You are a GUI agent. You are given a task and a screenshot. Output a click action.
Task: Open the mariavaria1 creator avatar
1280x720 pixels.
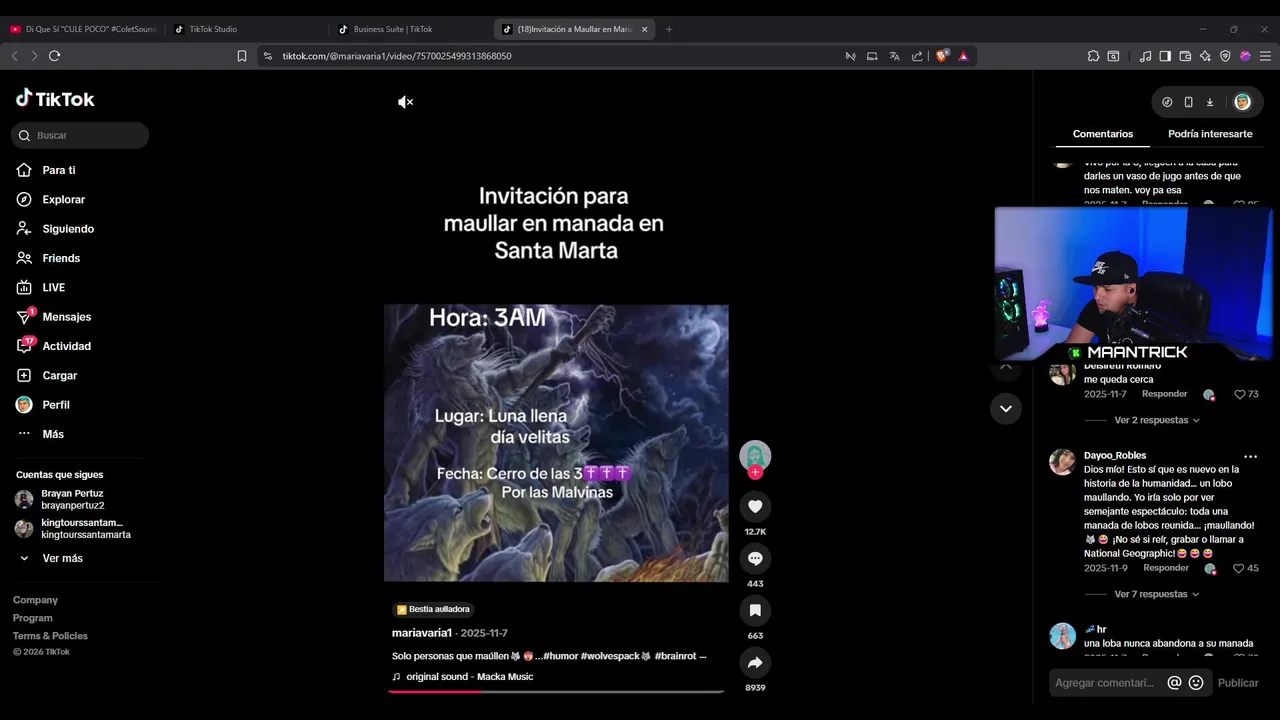[755, 455]
